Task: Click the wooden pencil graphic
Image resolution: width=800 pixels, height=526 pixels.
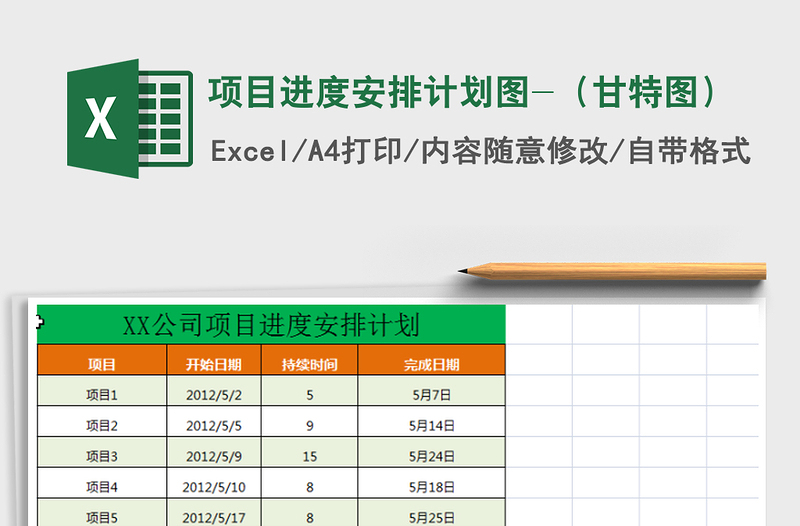Action: point(612,270)
